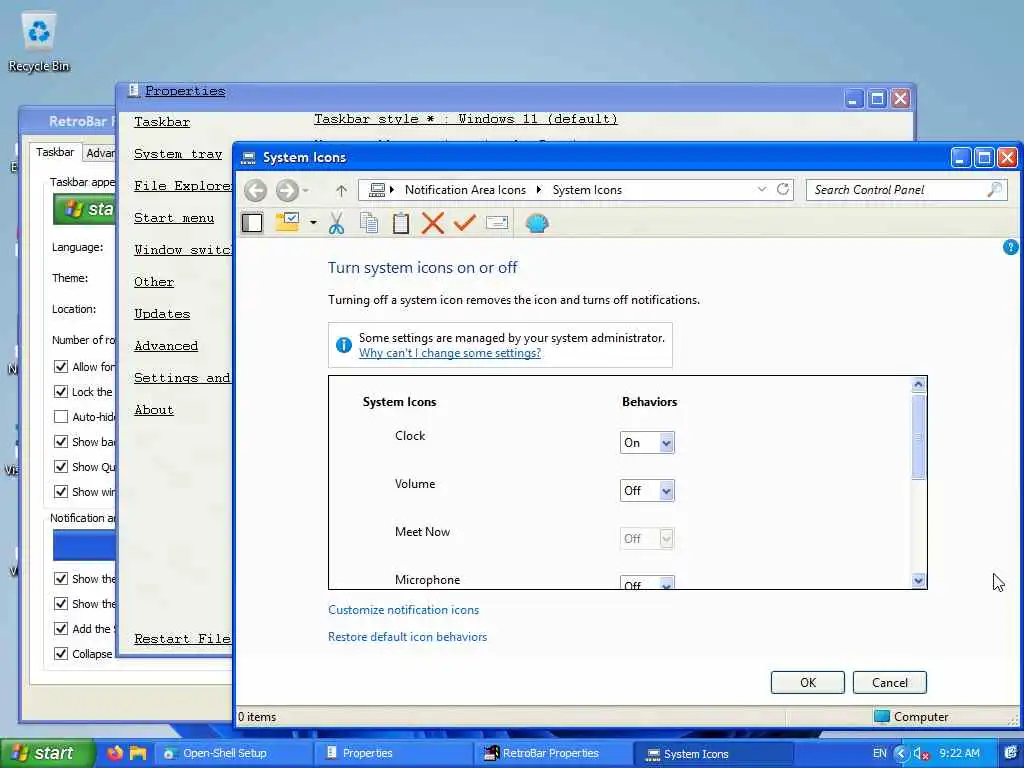The height and width of the screenshot is (768, 1024).
Task: Enable the Auto-hide checkbox in RetroBar
Action: [61, 417]
